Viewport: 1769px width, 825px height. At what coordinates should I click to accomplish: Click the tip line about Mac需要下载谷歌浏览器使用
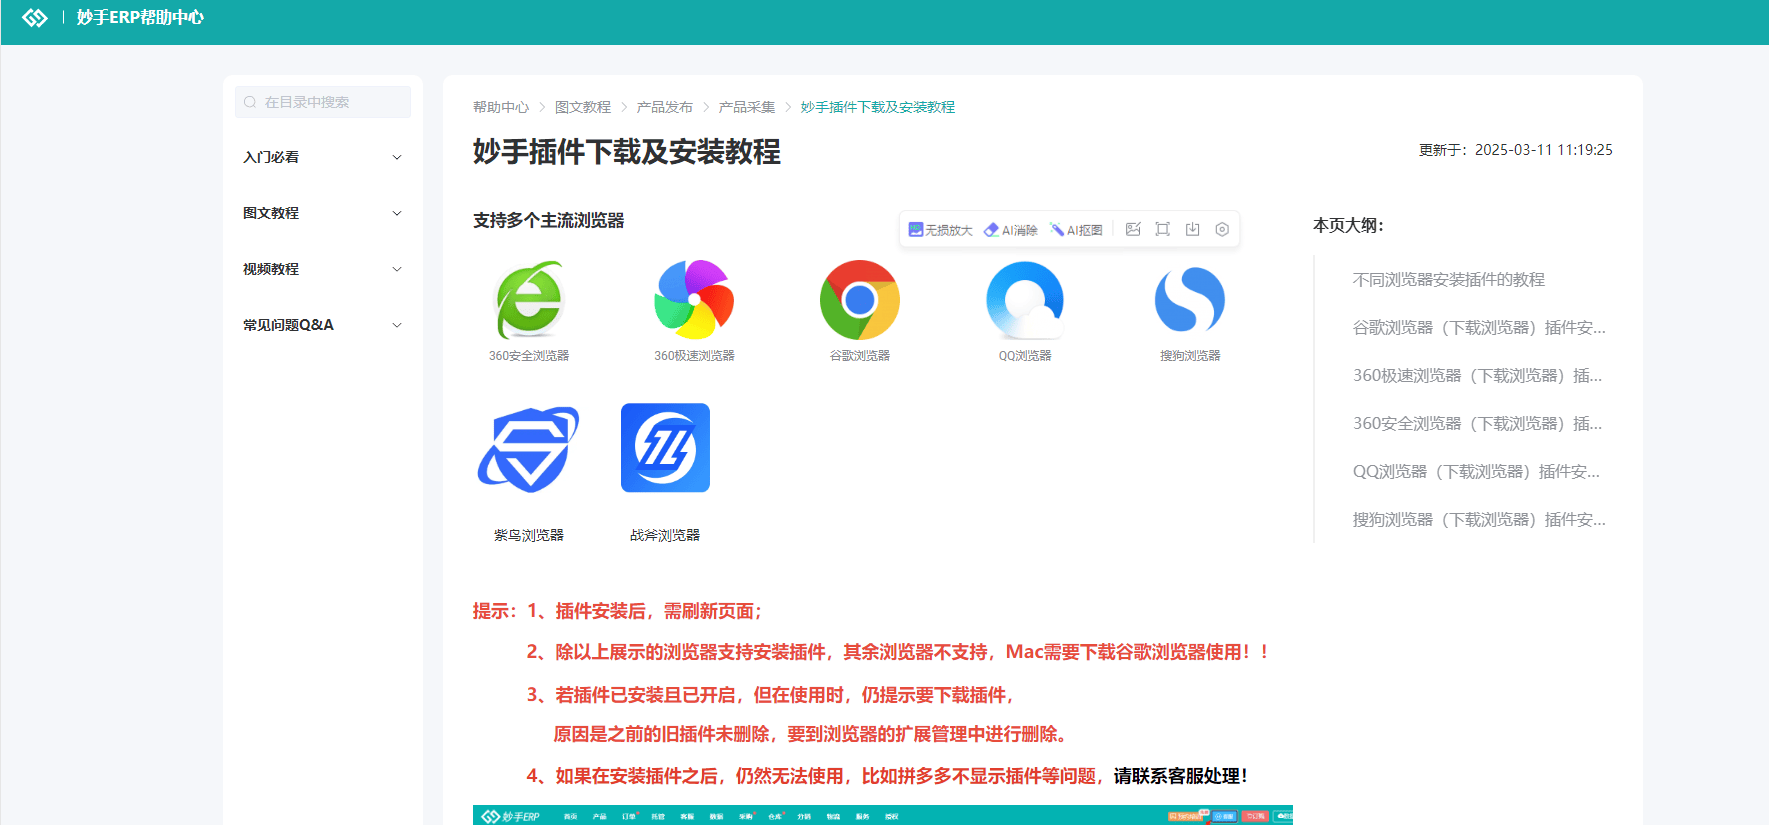[x=897, y=652]
